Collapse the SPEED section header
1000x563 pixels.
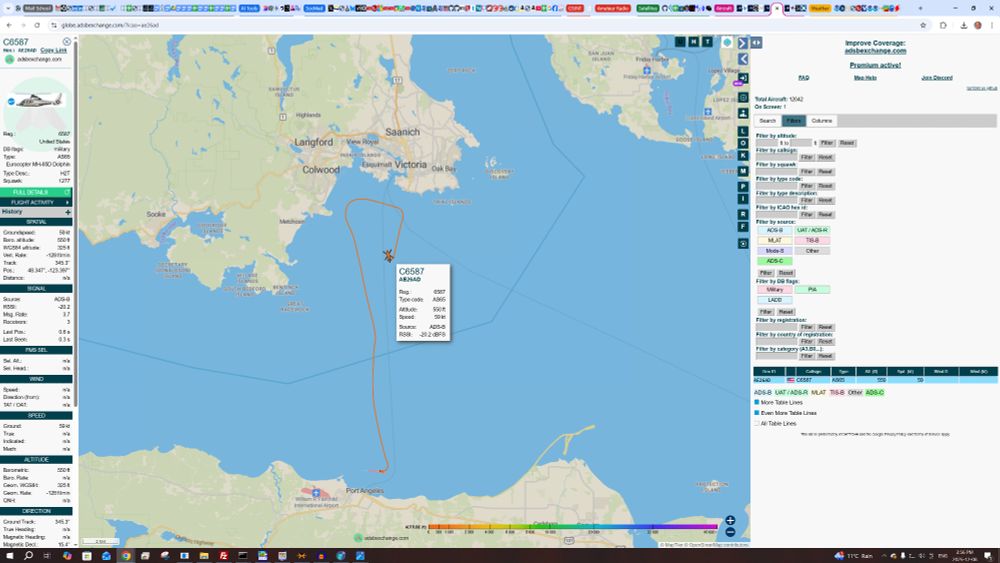36,416
